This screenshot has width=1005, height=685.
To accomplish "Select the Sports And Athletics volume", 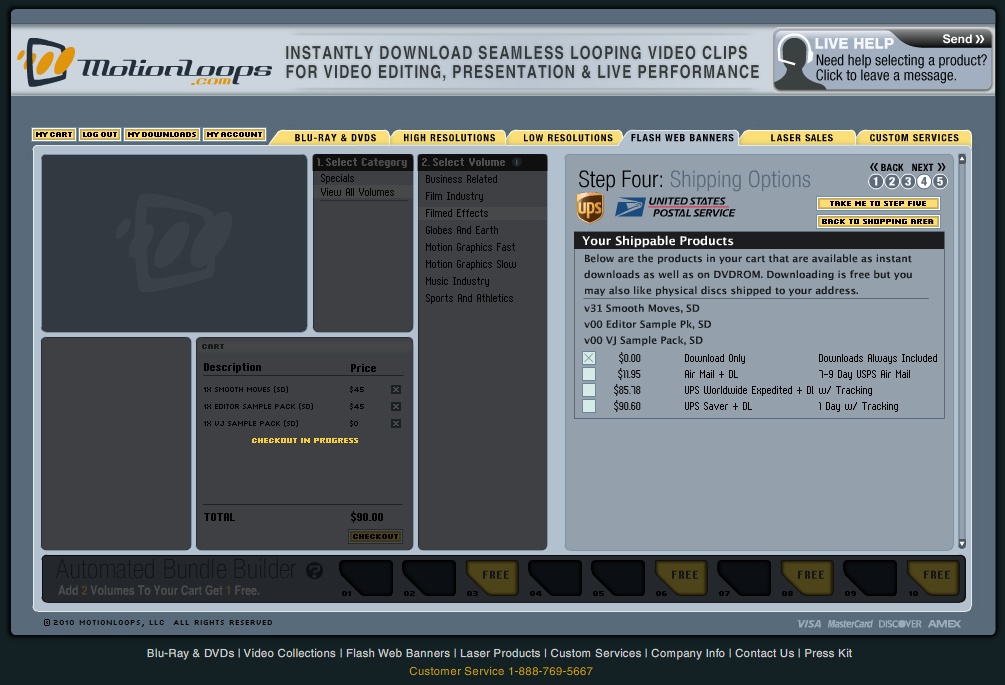I will pos(469,299).
